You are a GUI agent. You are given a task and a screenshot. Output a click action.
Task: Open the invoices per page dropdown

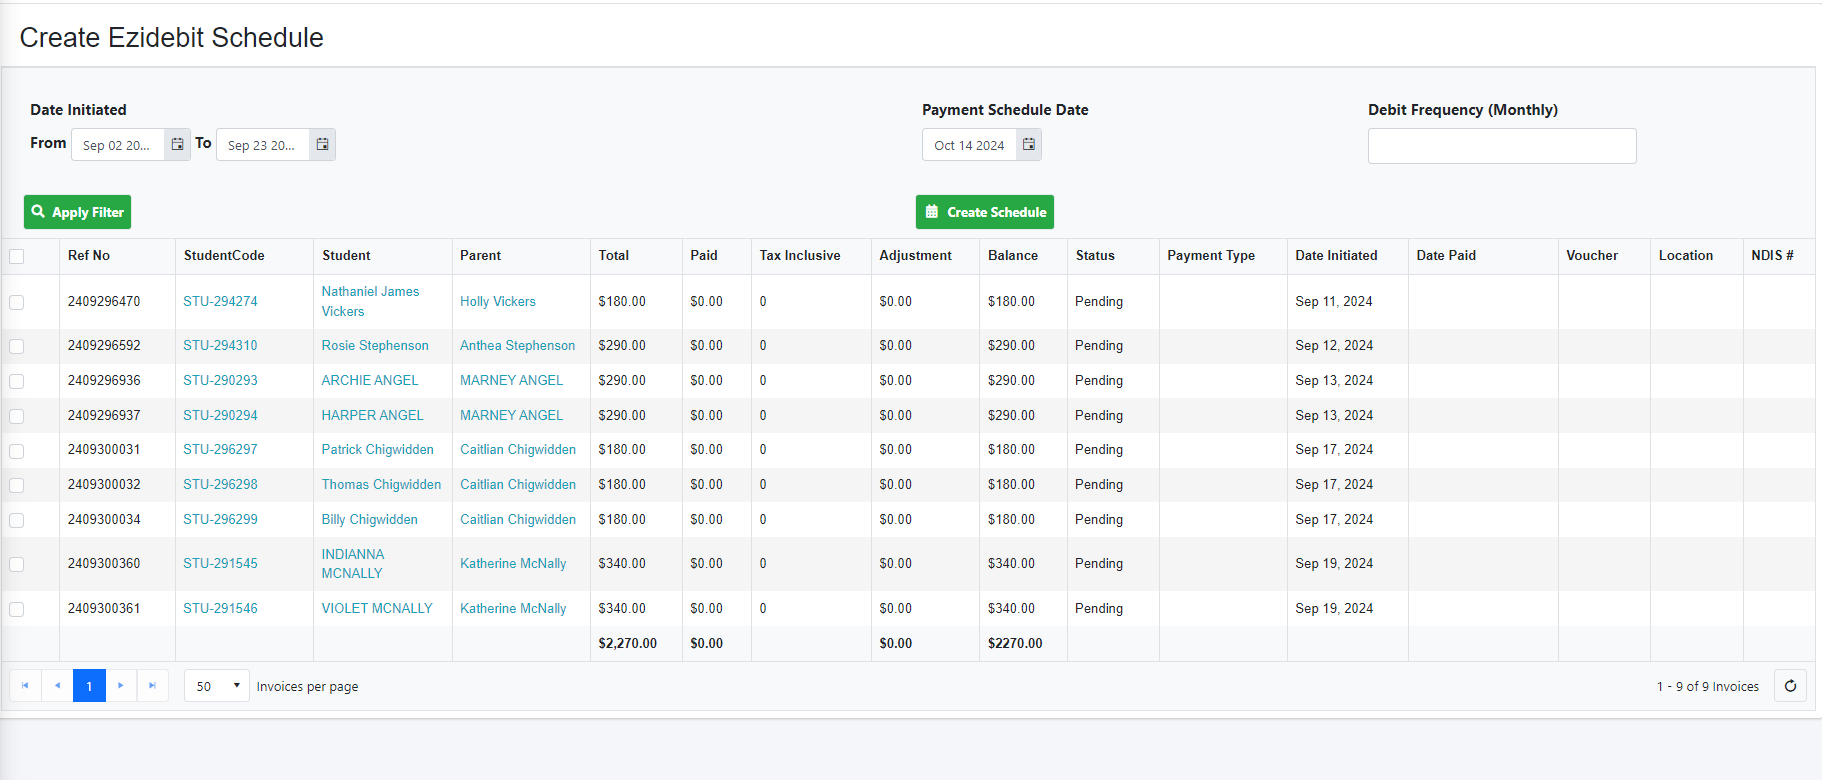point(217,686)
